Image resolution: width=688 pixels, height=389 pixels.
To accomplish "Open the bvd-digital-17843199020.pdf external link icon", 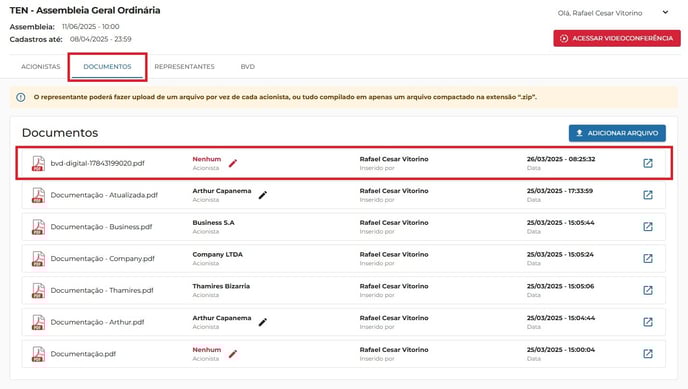I will coord(648,163).
